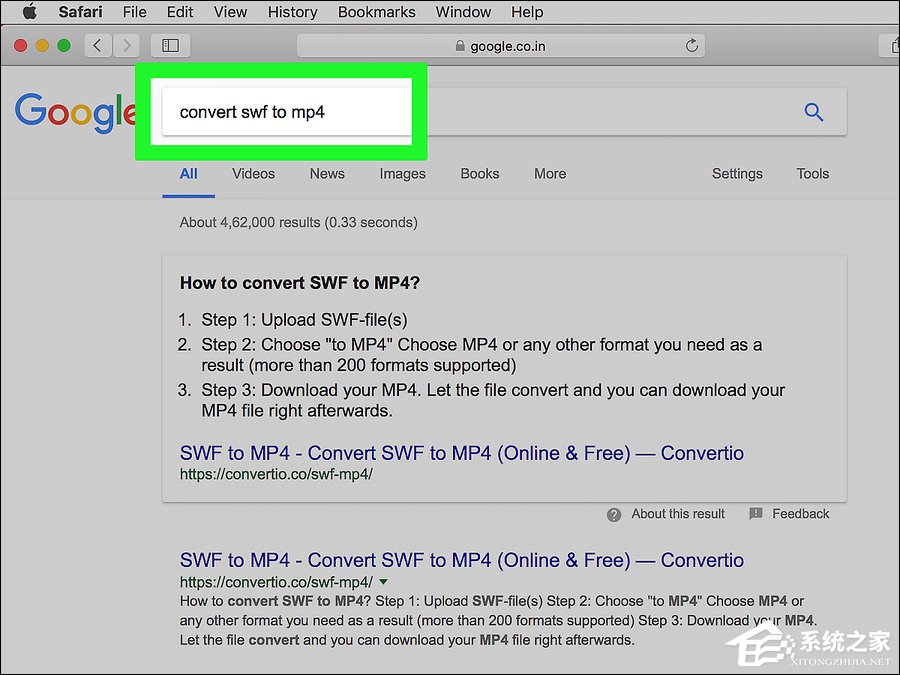The width and height of the screenshot is (900, 675).
Task: Open the second Convertio search result title
Action: 461,560
